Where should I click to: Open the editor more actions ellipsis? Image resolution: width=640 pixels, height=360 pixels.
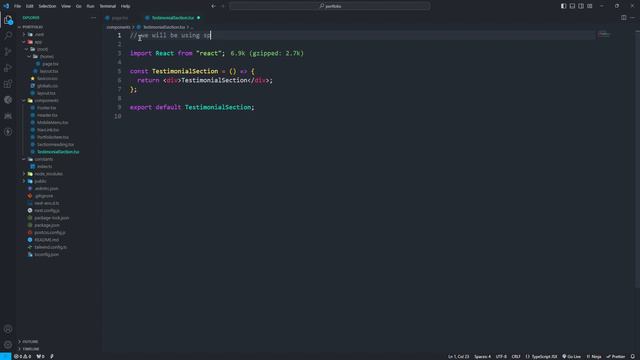coord(632,18)
